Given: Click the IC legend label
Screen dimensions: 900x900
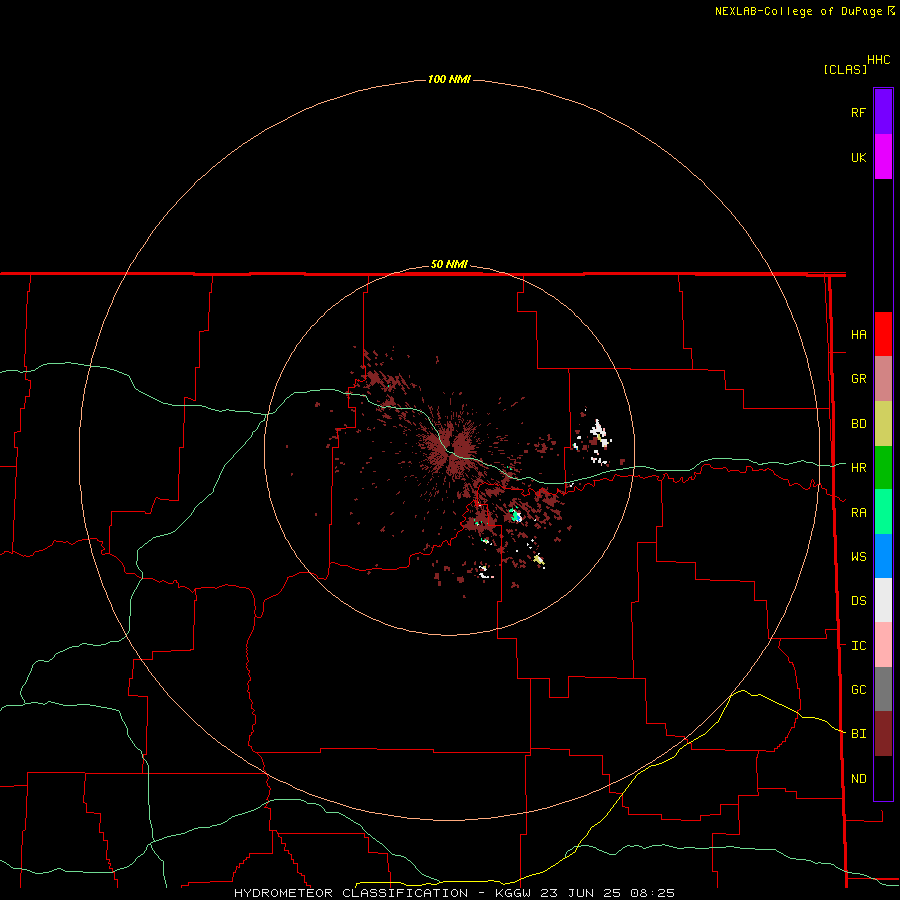Looking at the screenshot, I should (x=858, y=646).
